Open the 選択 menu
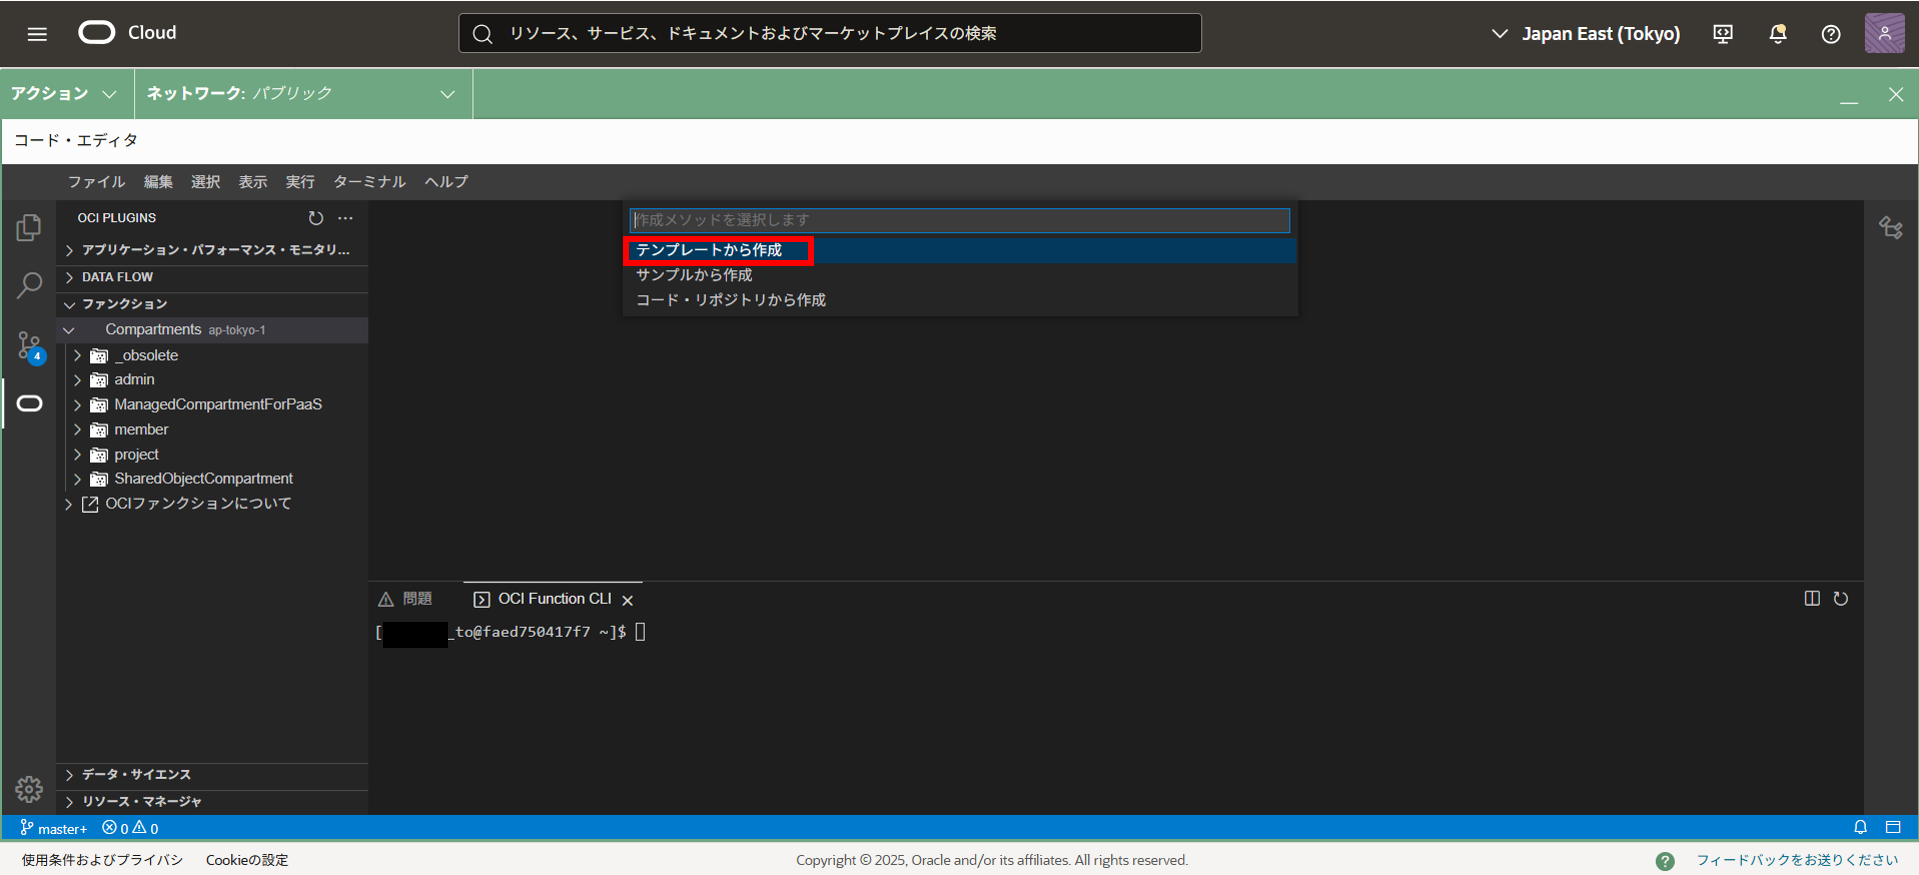This screenshot has width=1919, height=875. pos(205,182)
